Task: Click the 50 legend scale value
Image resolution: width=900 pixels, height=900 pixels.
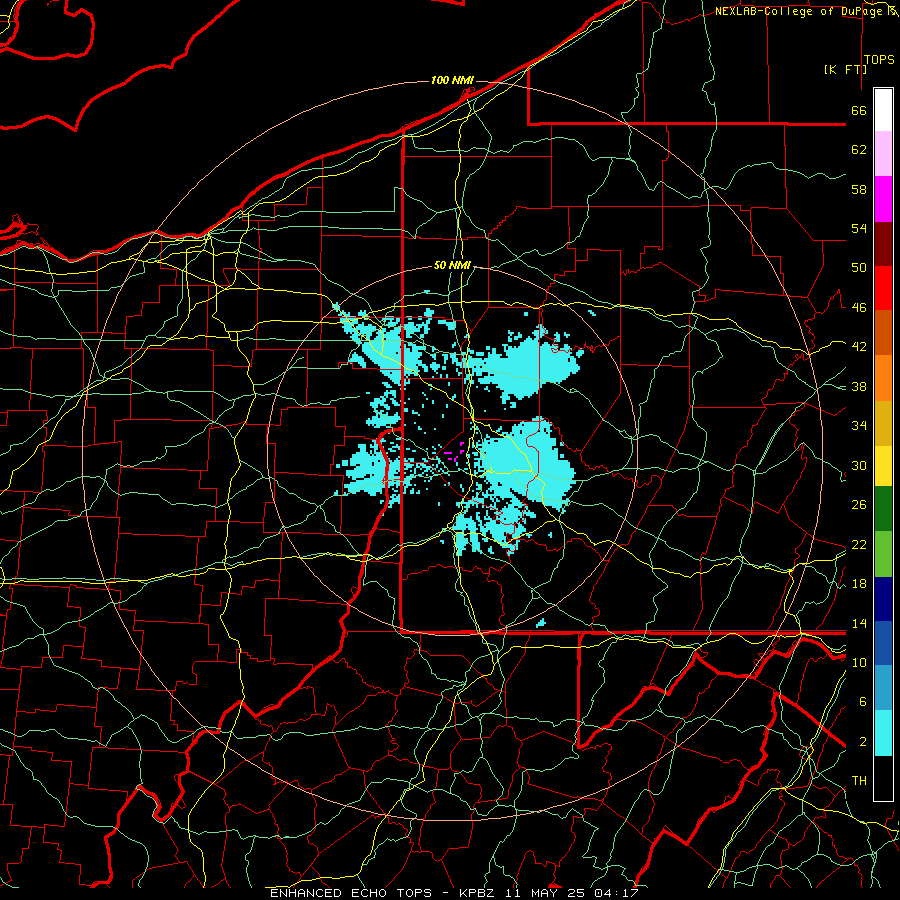Action: [x=859, y=268]
